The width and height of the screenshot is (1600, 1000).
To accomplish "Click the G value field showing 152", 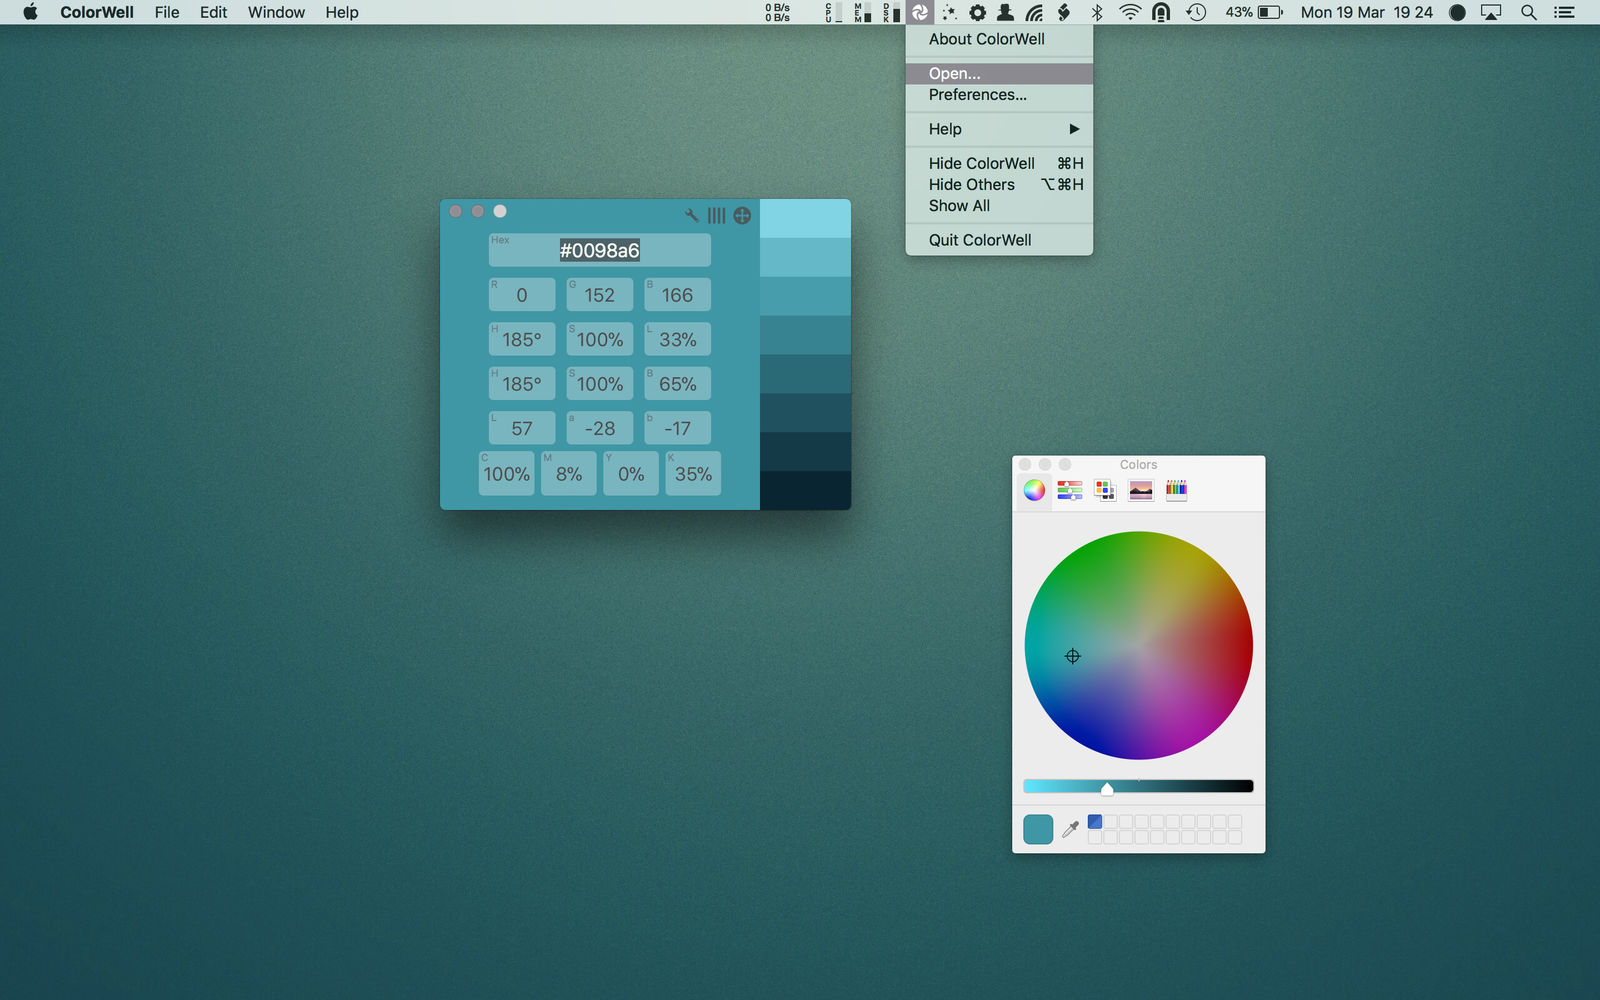I will coord(600,295).
